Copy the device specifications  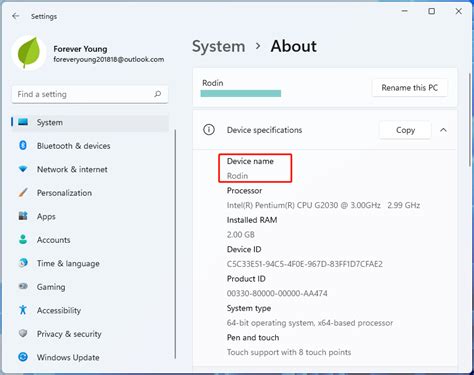coord(405,130)
